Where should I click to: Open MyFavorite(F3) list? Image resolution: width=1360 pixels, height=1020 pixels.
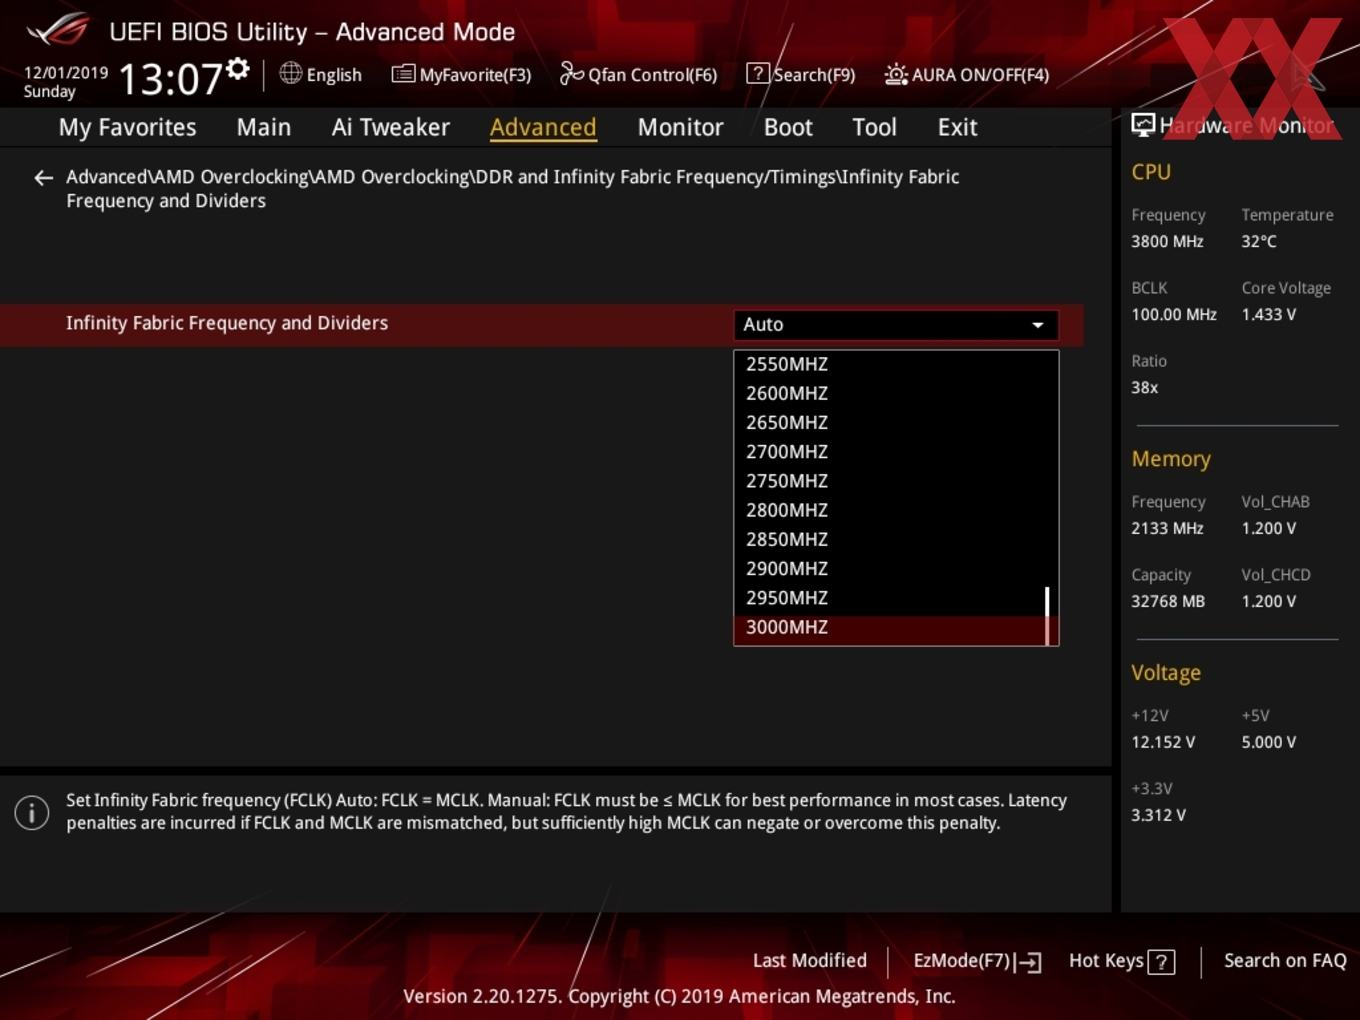461,74
